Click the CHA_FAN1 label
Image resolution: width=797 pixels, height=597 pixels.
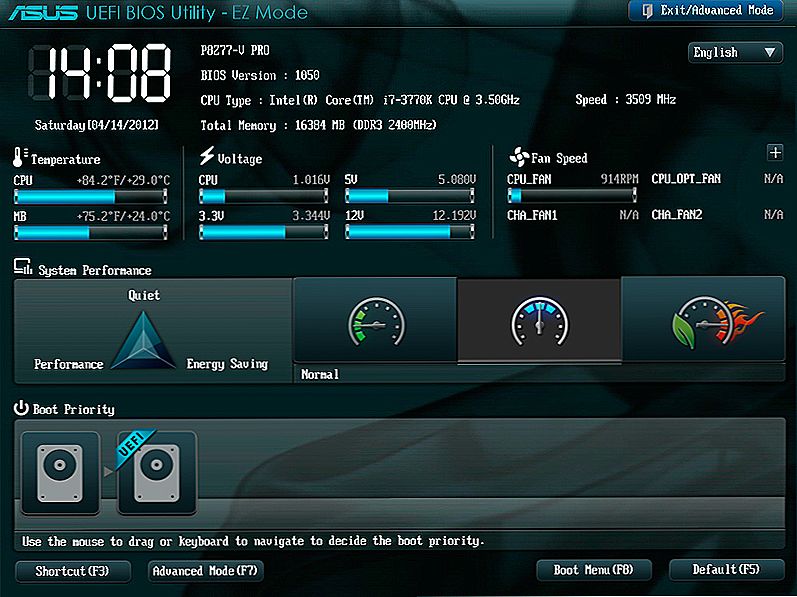(x=532, y=215)
